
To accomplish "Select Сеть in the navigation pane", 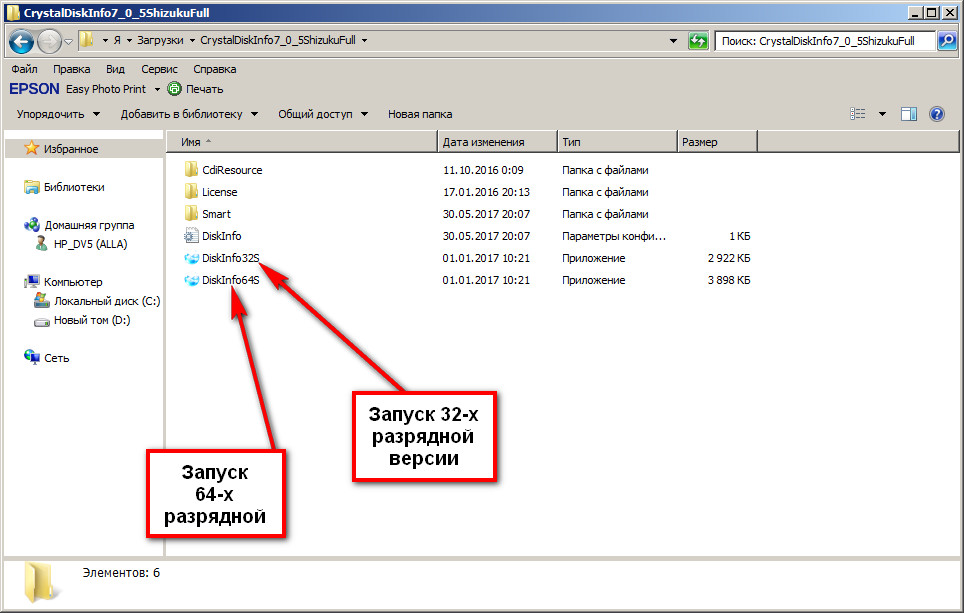I will click(x=57, y=358).
